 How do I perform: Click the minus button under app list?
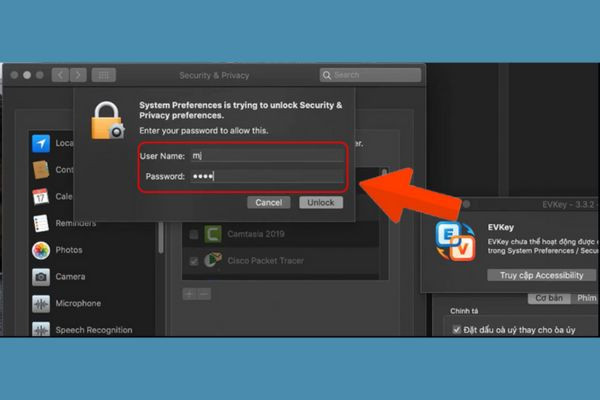204,294
